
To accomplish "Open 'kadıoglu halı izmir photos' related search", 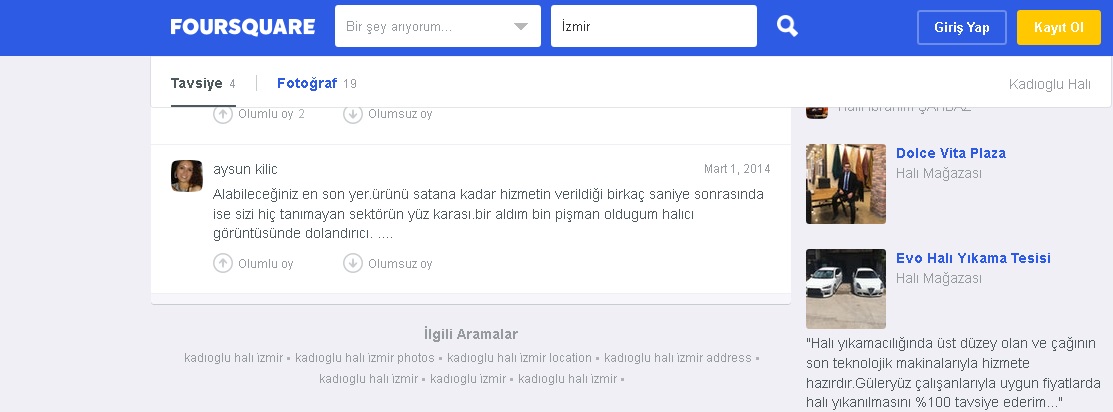I will click(365, 358).
